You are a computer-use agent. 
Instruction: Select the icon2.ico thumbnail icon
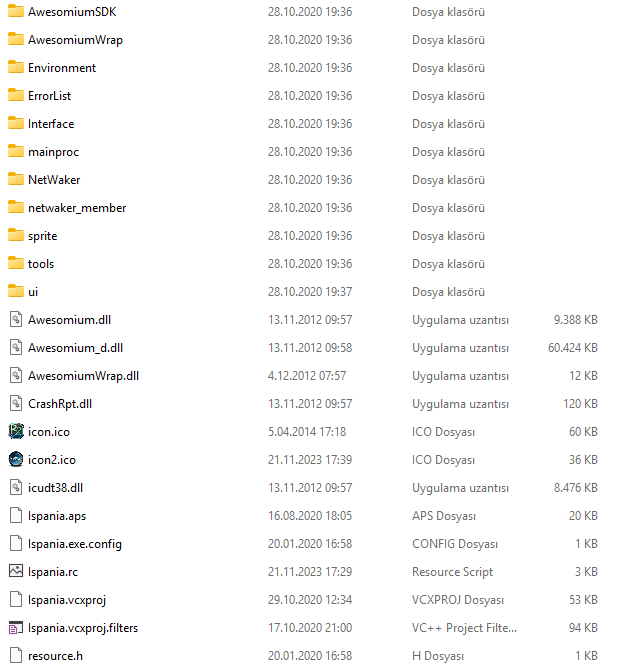16,459
